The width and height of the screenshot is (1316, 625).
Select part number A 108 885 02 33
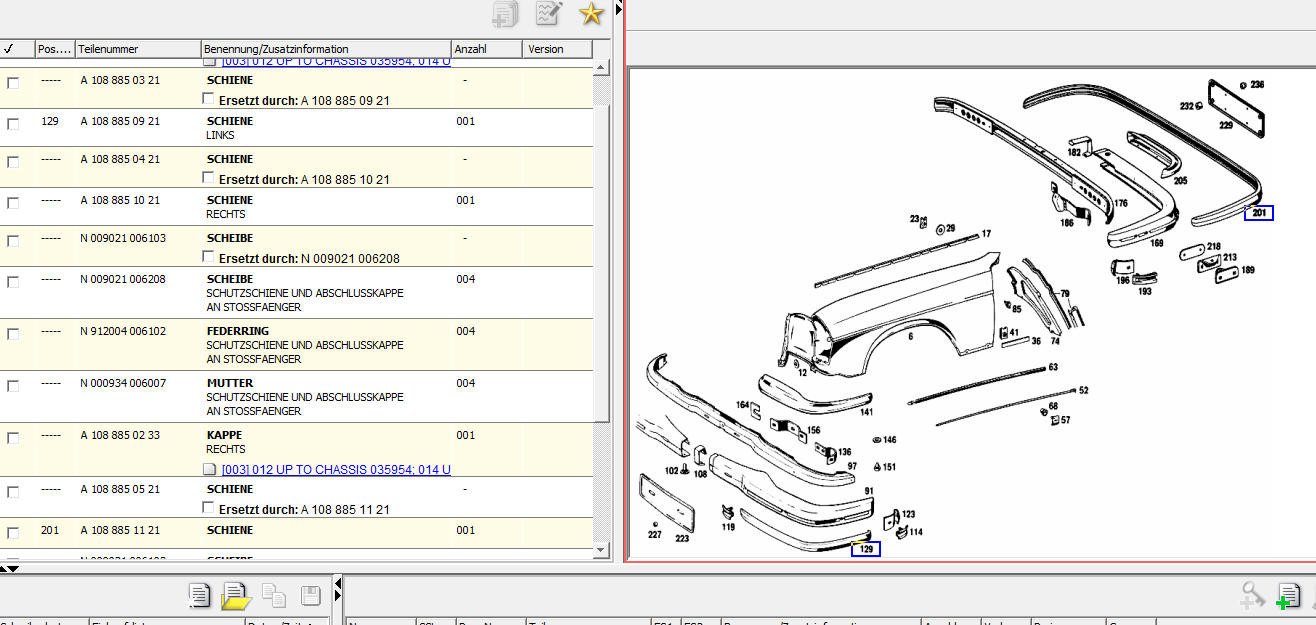[x=120, y=435]
